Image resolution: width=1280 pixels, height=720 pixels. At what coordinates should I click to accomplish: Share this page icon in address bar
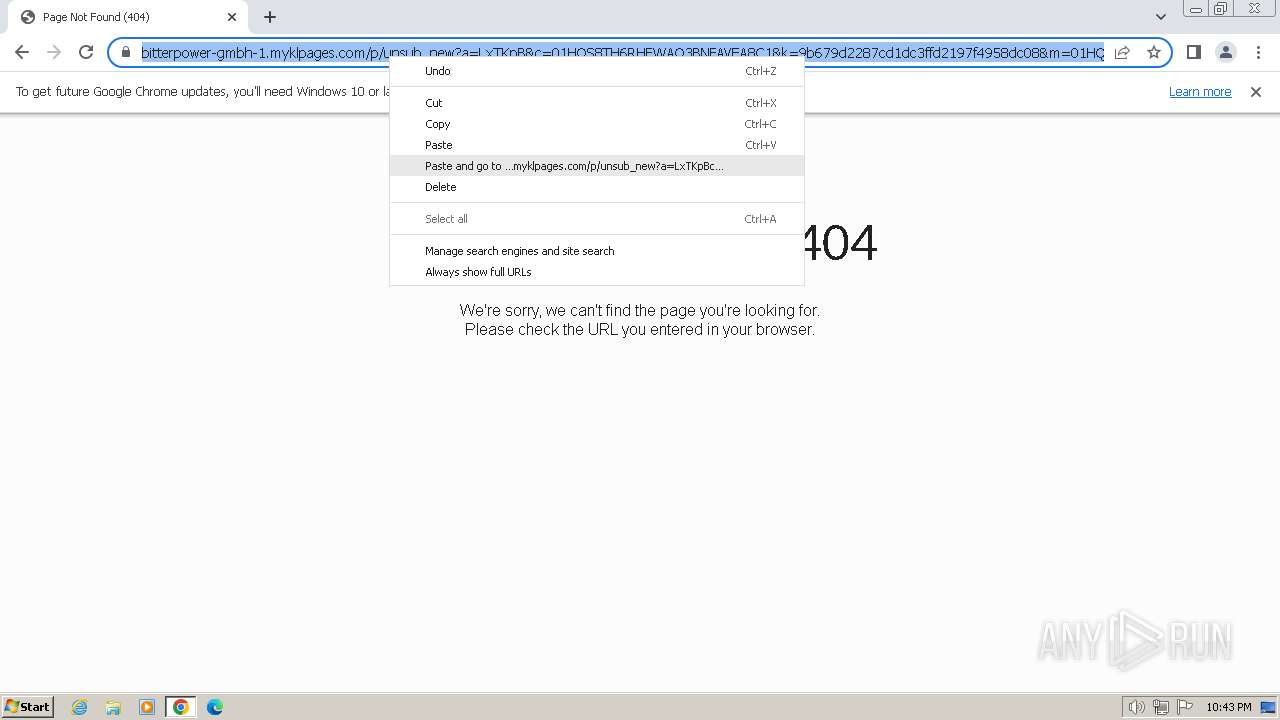click(x=1122, y=52)
